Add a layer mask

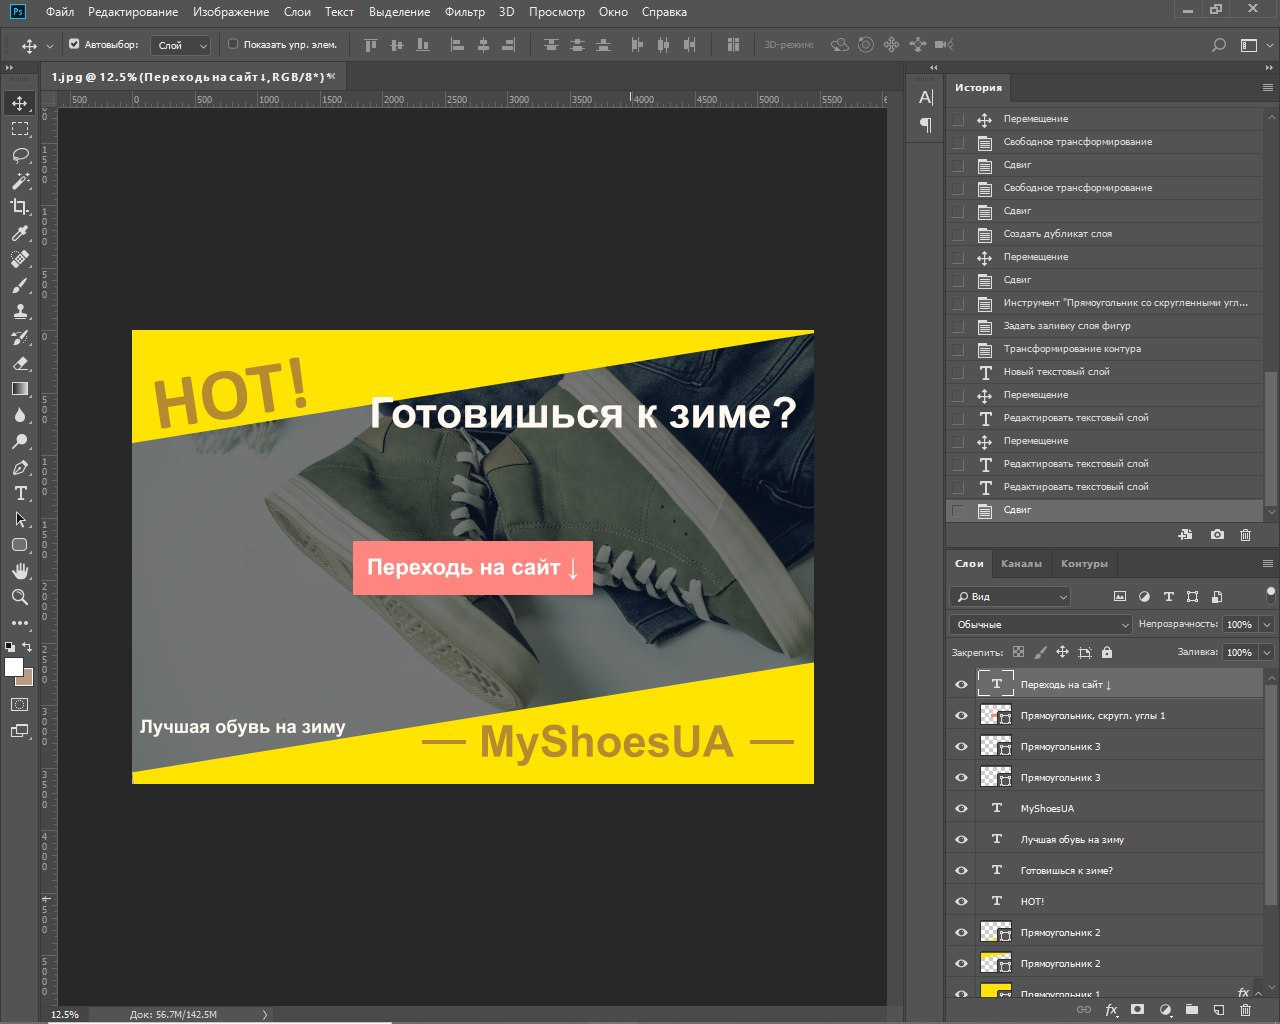coord(1138,1010)
